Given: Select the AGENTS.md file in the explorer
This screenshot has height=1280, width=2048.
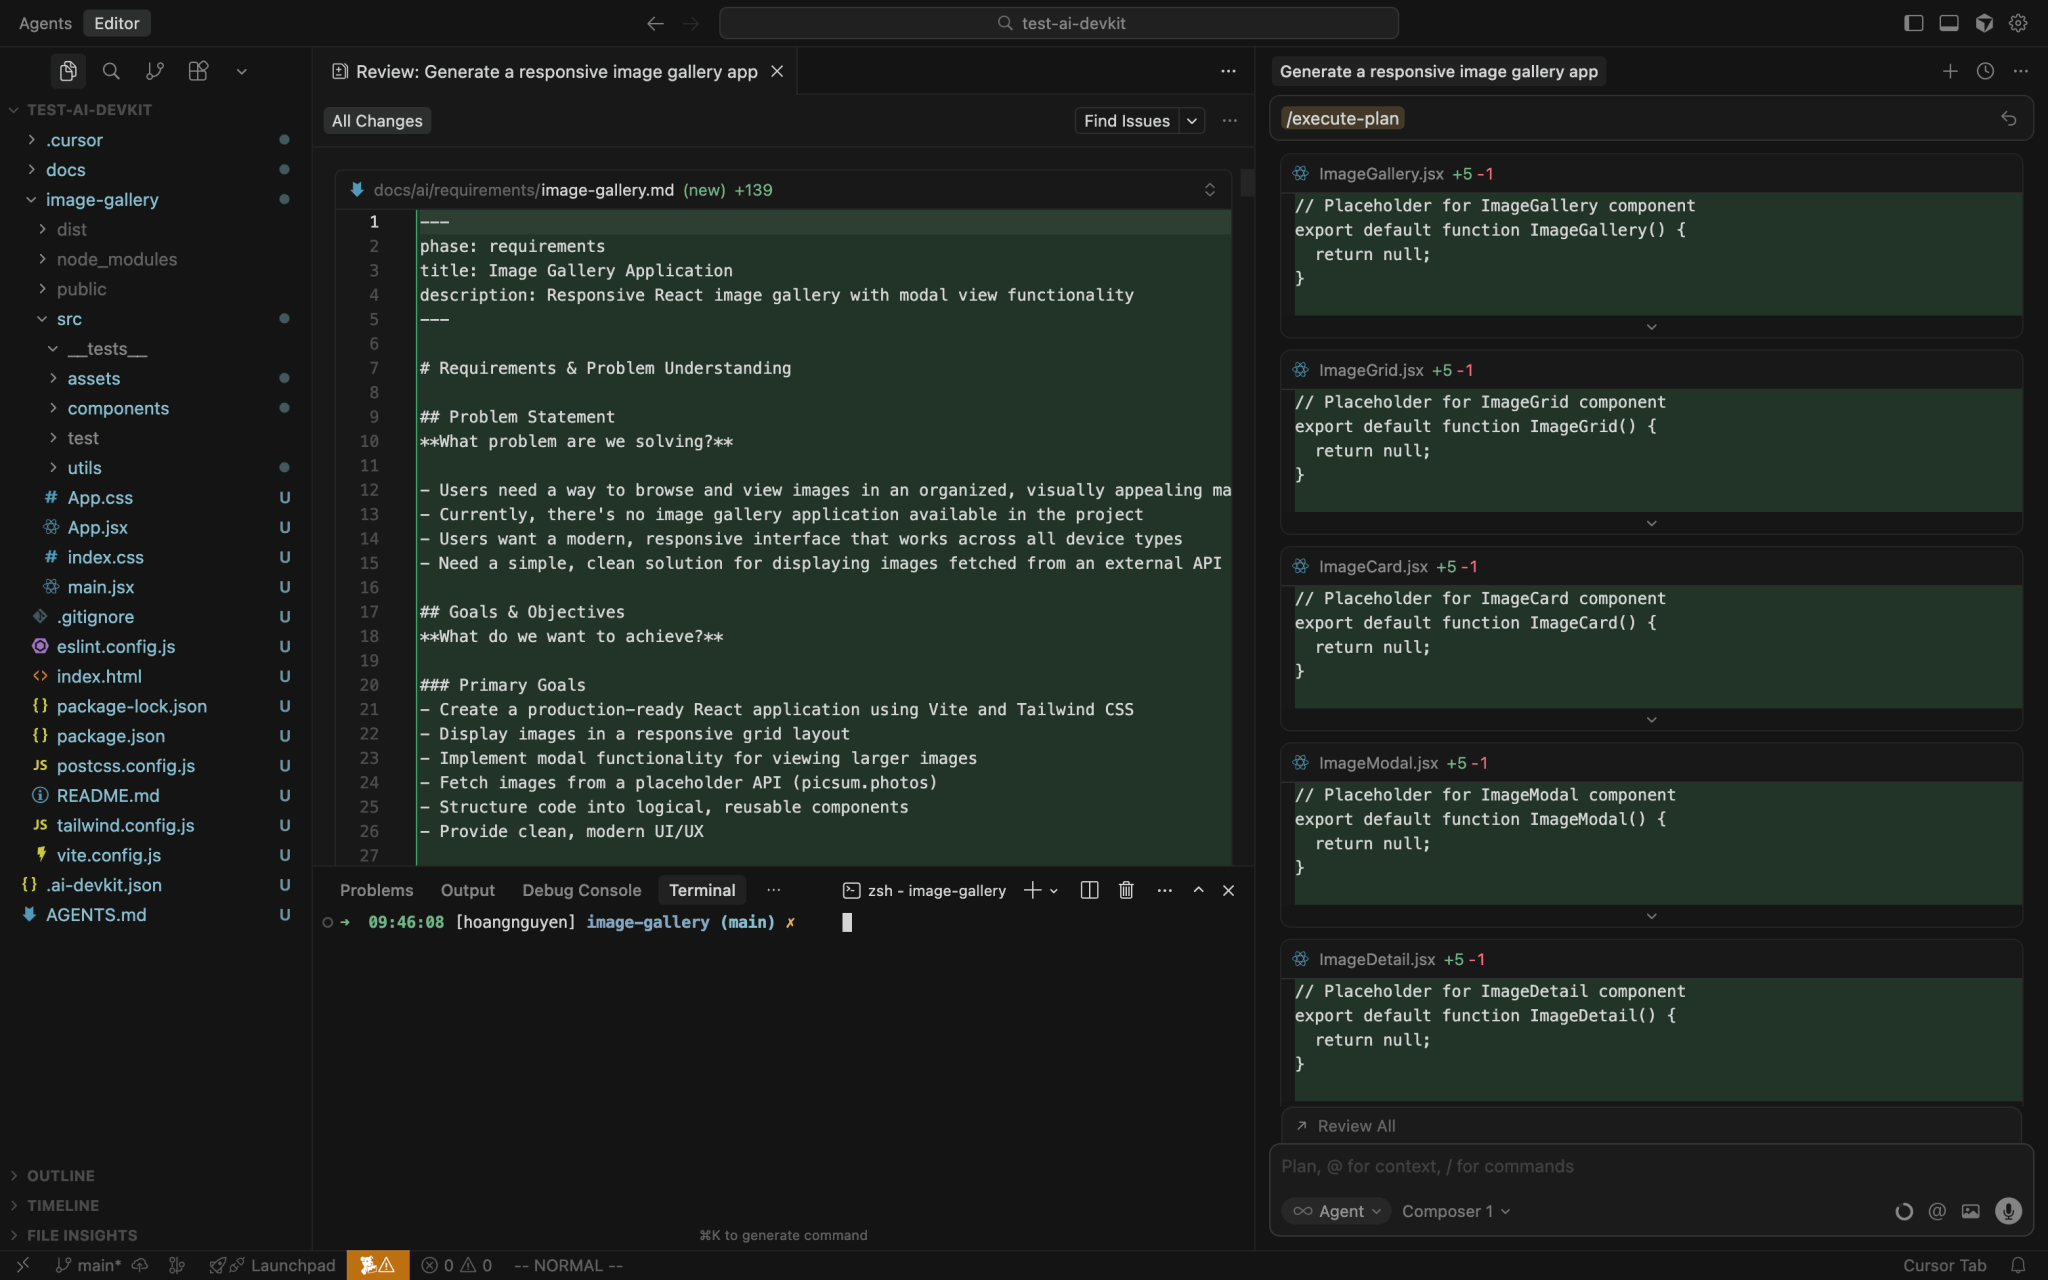Looking at the screenshot, I should click(x=96, y=914).
